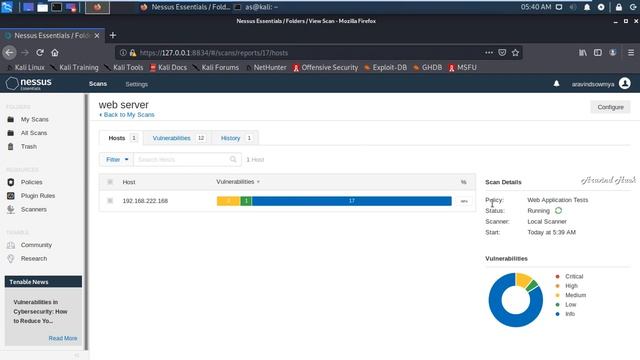Click the medium yellow segment of host bar

click(229, 201)
